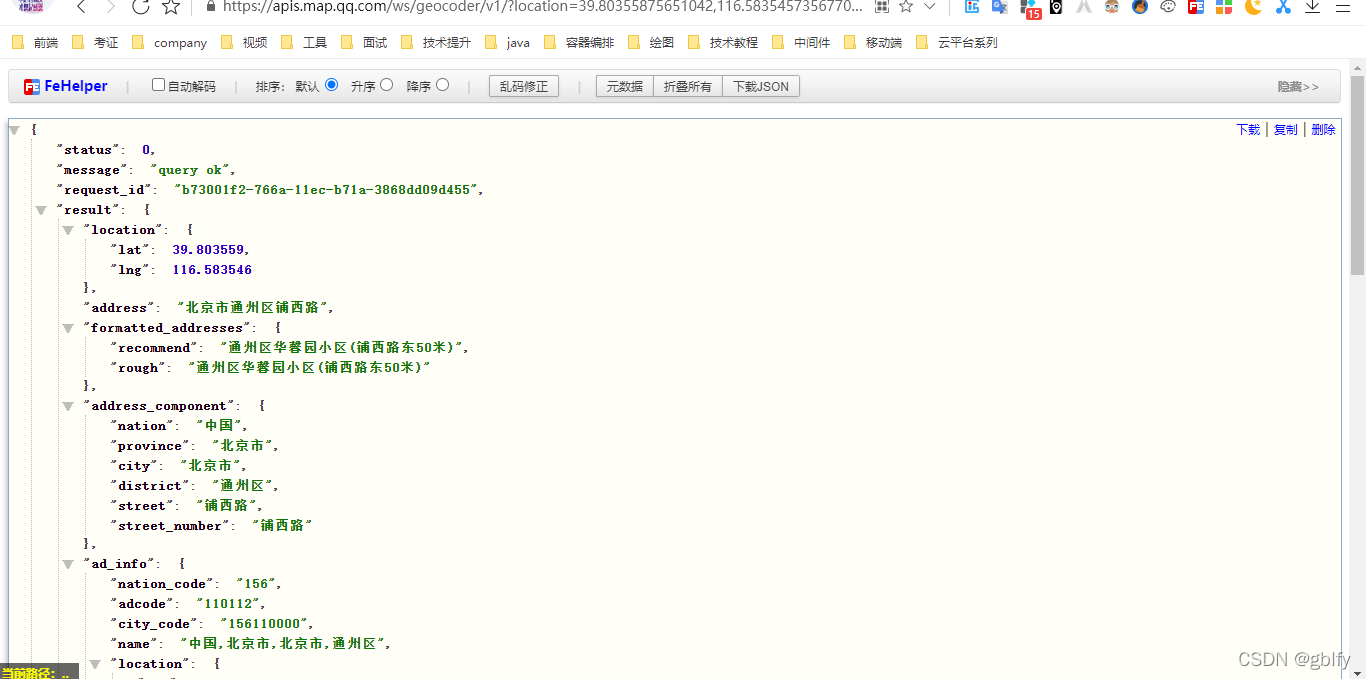Open the extension with red 15 badge
The height and width of the screenshot is (679, 1366).
(x=1029, y=8)
